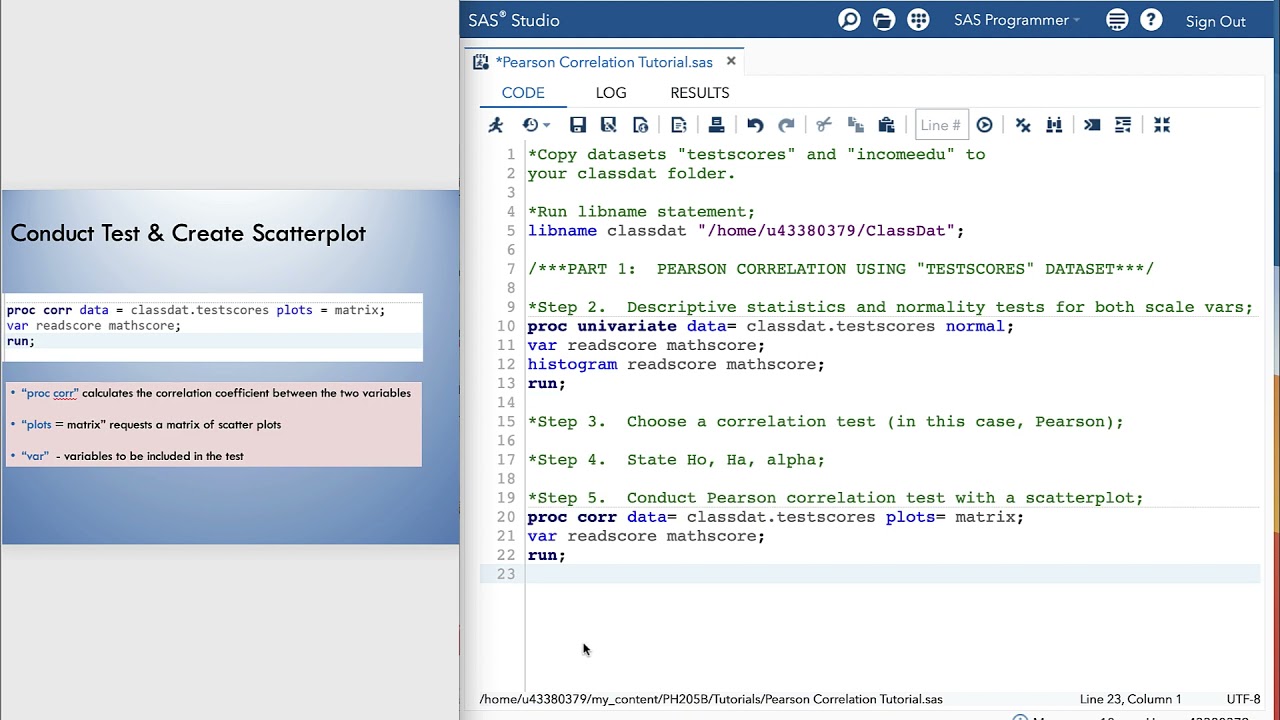1280x720 pixels.
Task: Click UTF-8 encoding in status bar
Action: pos(1243,699)
